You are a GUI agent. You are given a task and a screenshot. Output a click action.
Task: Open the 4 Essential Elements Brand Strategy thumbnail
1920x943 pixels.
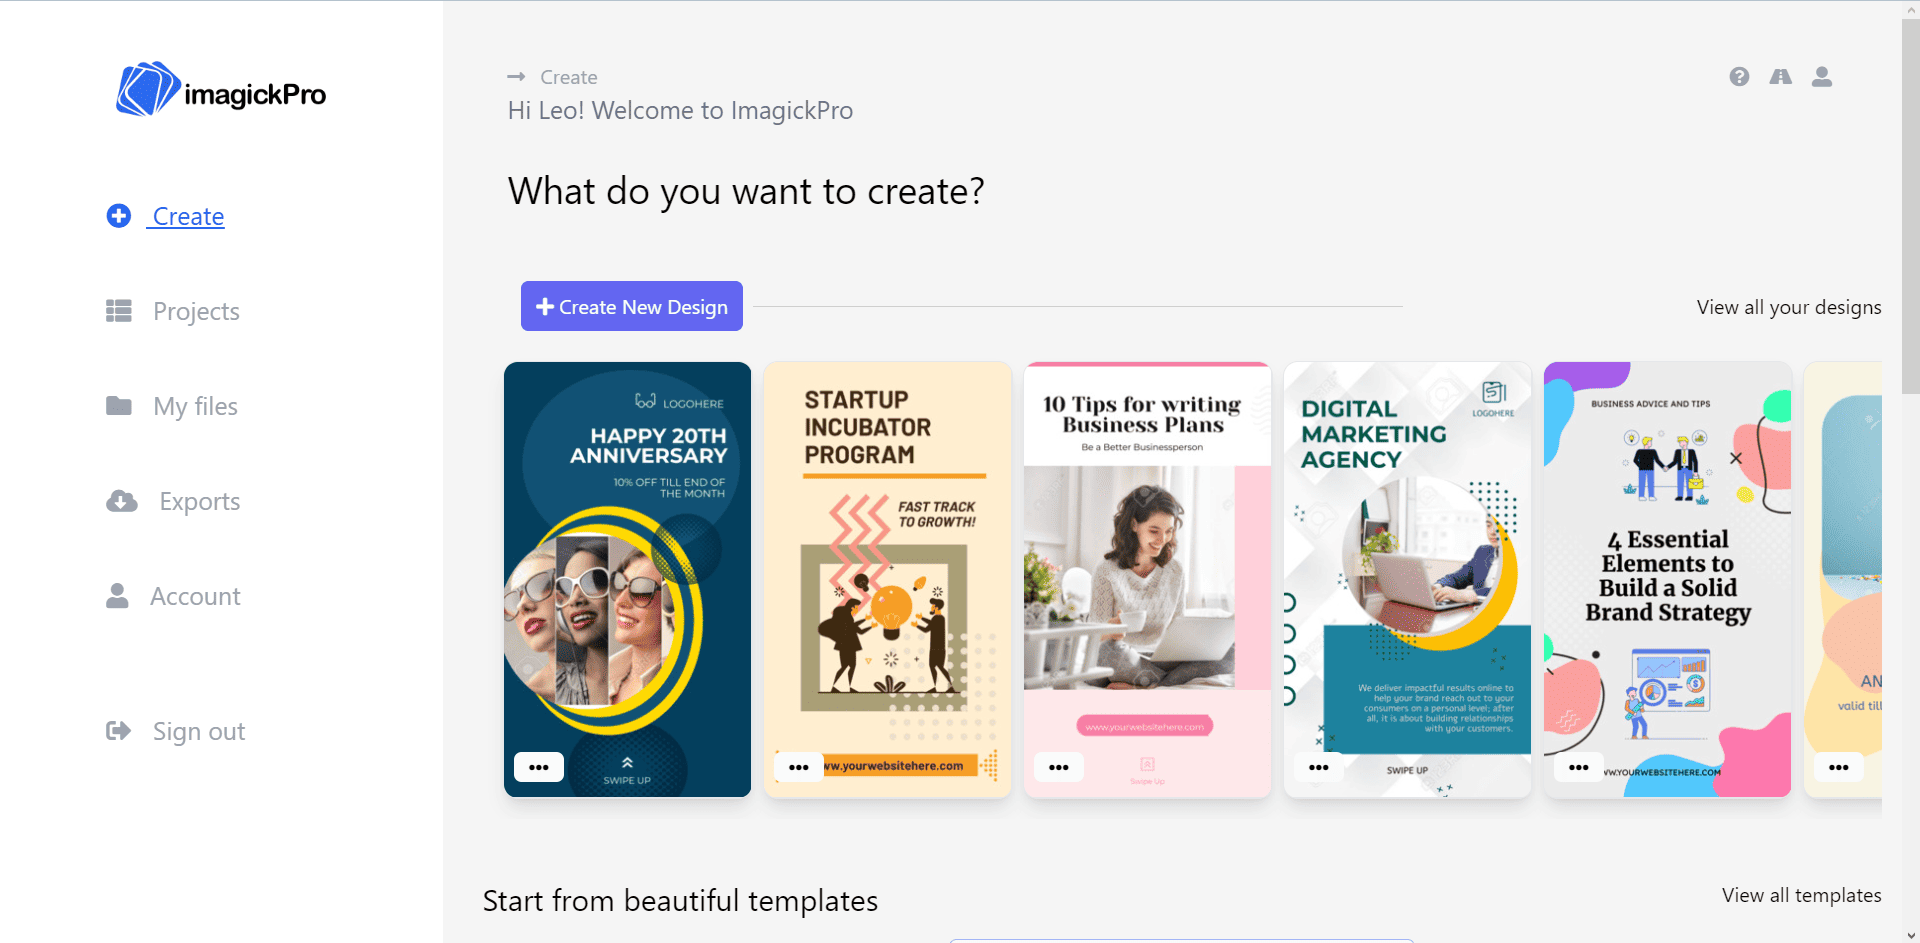(x=1667, y=578)
